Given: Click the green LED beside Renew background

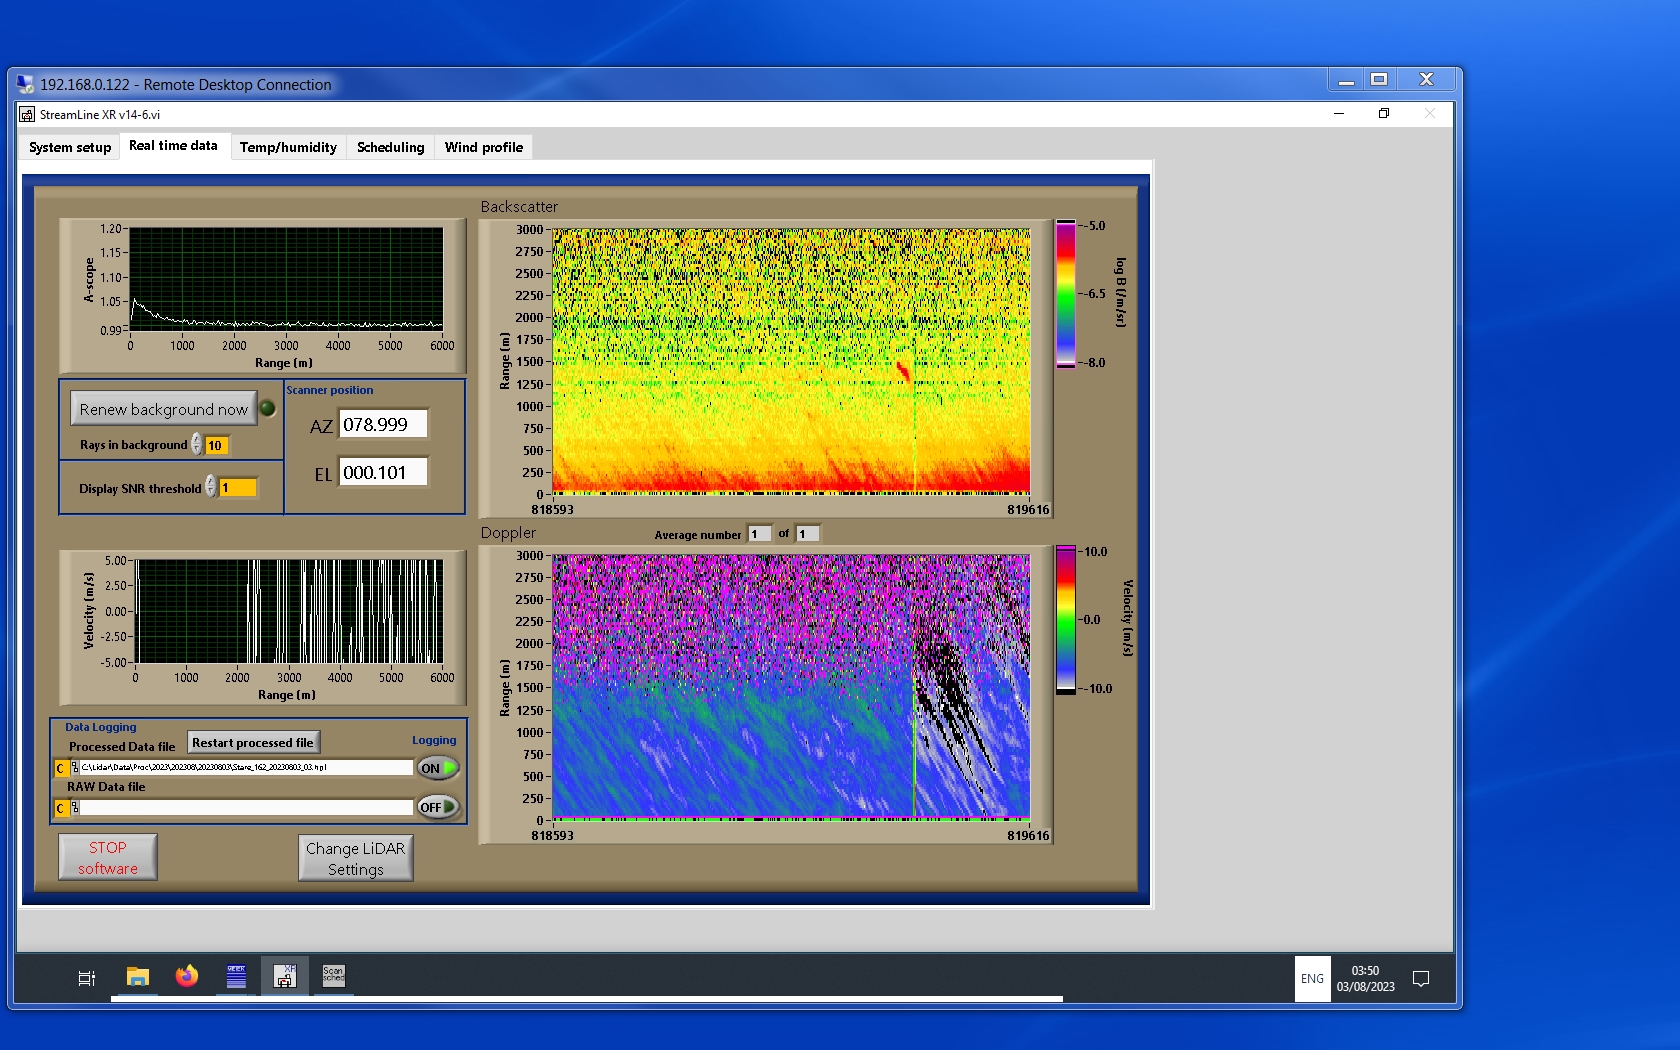Looking at the screenshot, I should point(268,408).
